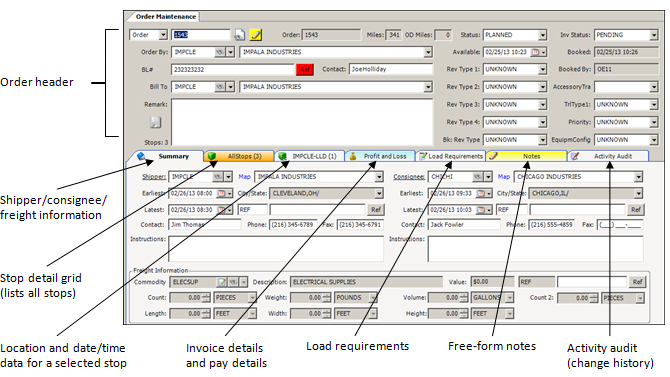670x377 pixels.
Task: Click the Commodity edit icon next to ELECSUP
Action: [x=222, y=282]
